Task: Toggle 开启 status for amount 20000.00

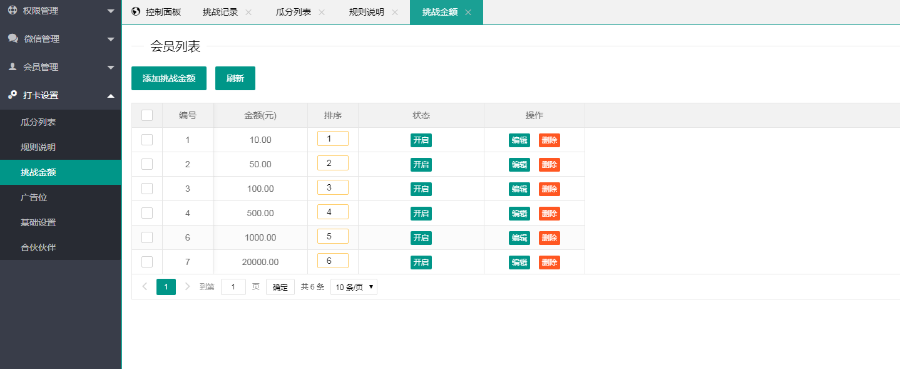Action: [x=421, y=262]
